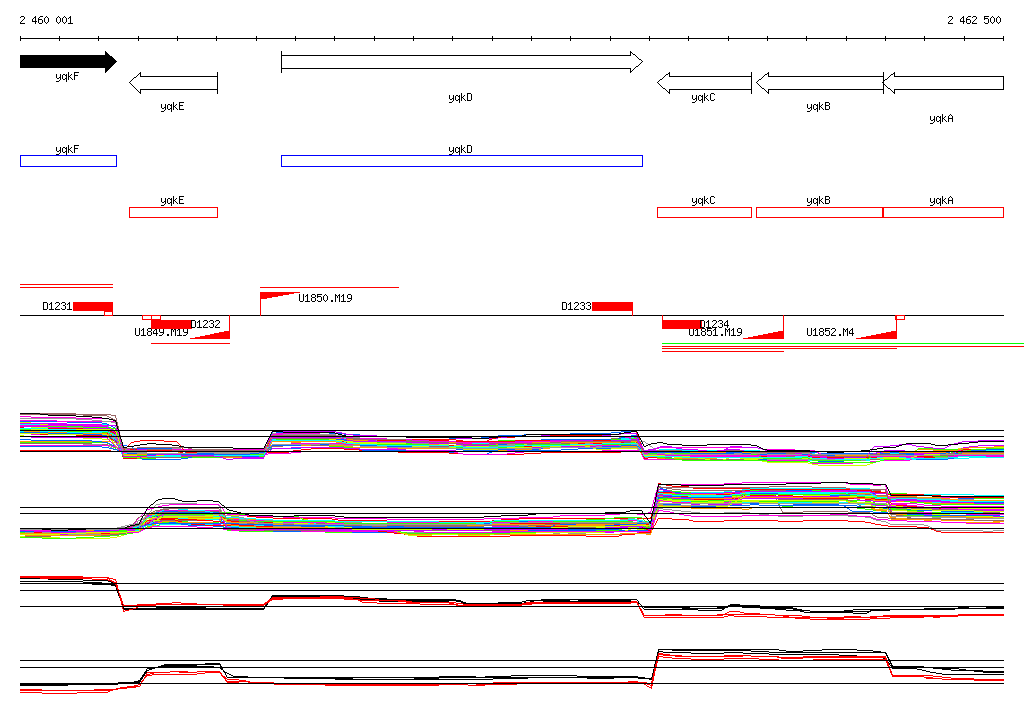This screenshot has height=714, width=1024.
Task: Click the red yqkB rectangle
Action: (820, 212)
